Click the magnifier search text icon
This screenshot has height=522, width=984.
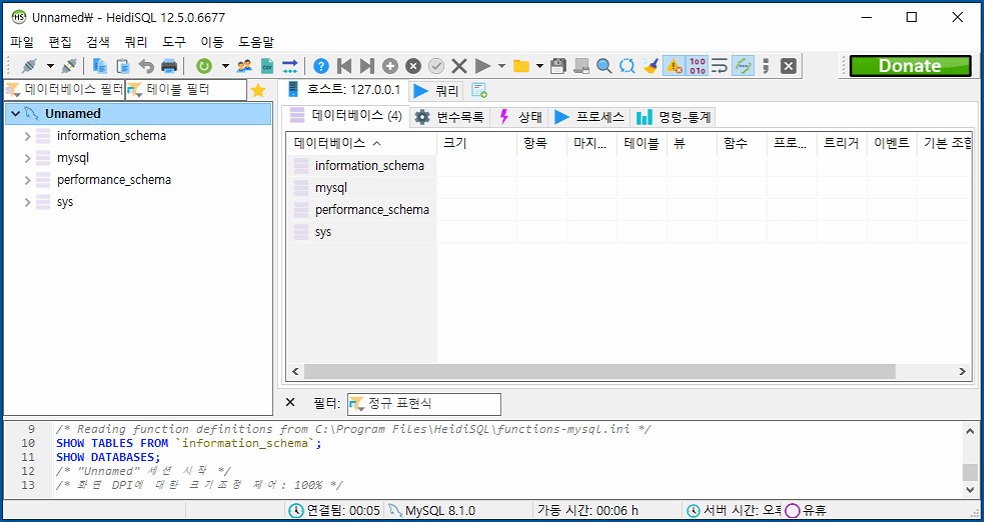[604, 66]
